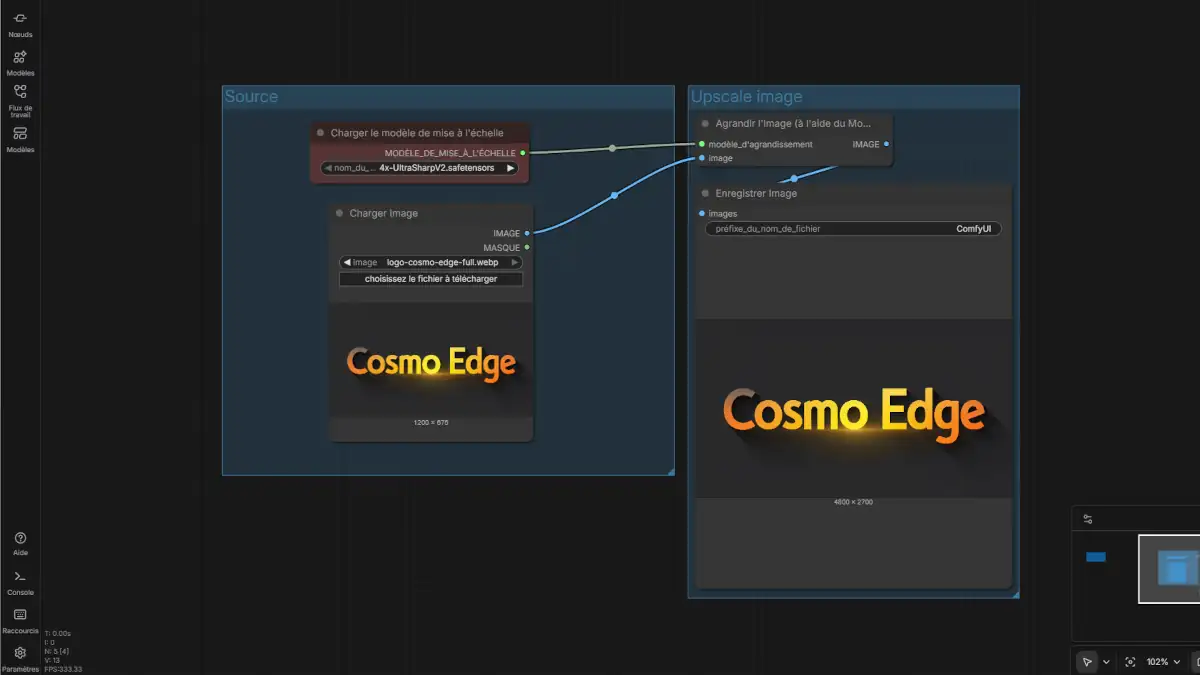
Task: Open the Nœuds panel in the sidebar
Action: pos(20,24)
